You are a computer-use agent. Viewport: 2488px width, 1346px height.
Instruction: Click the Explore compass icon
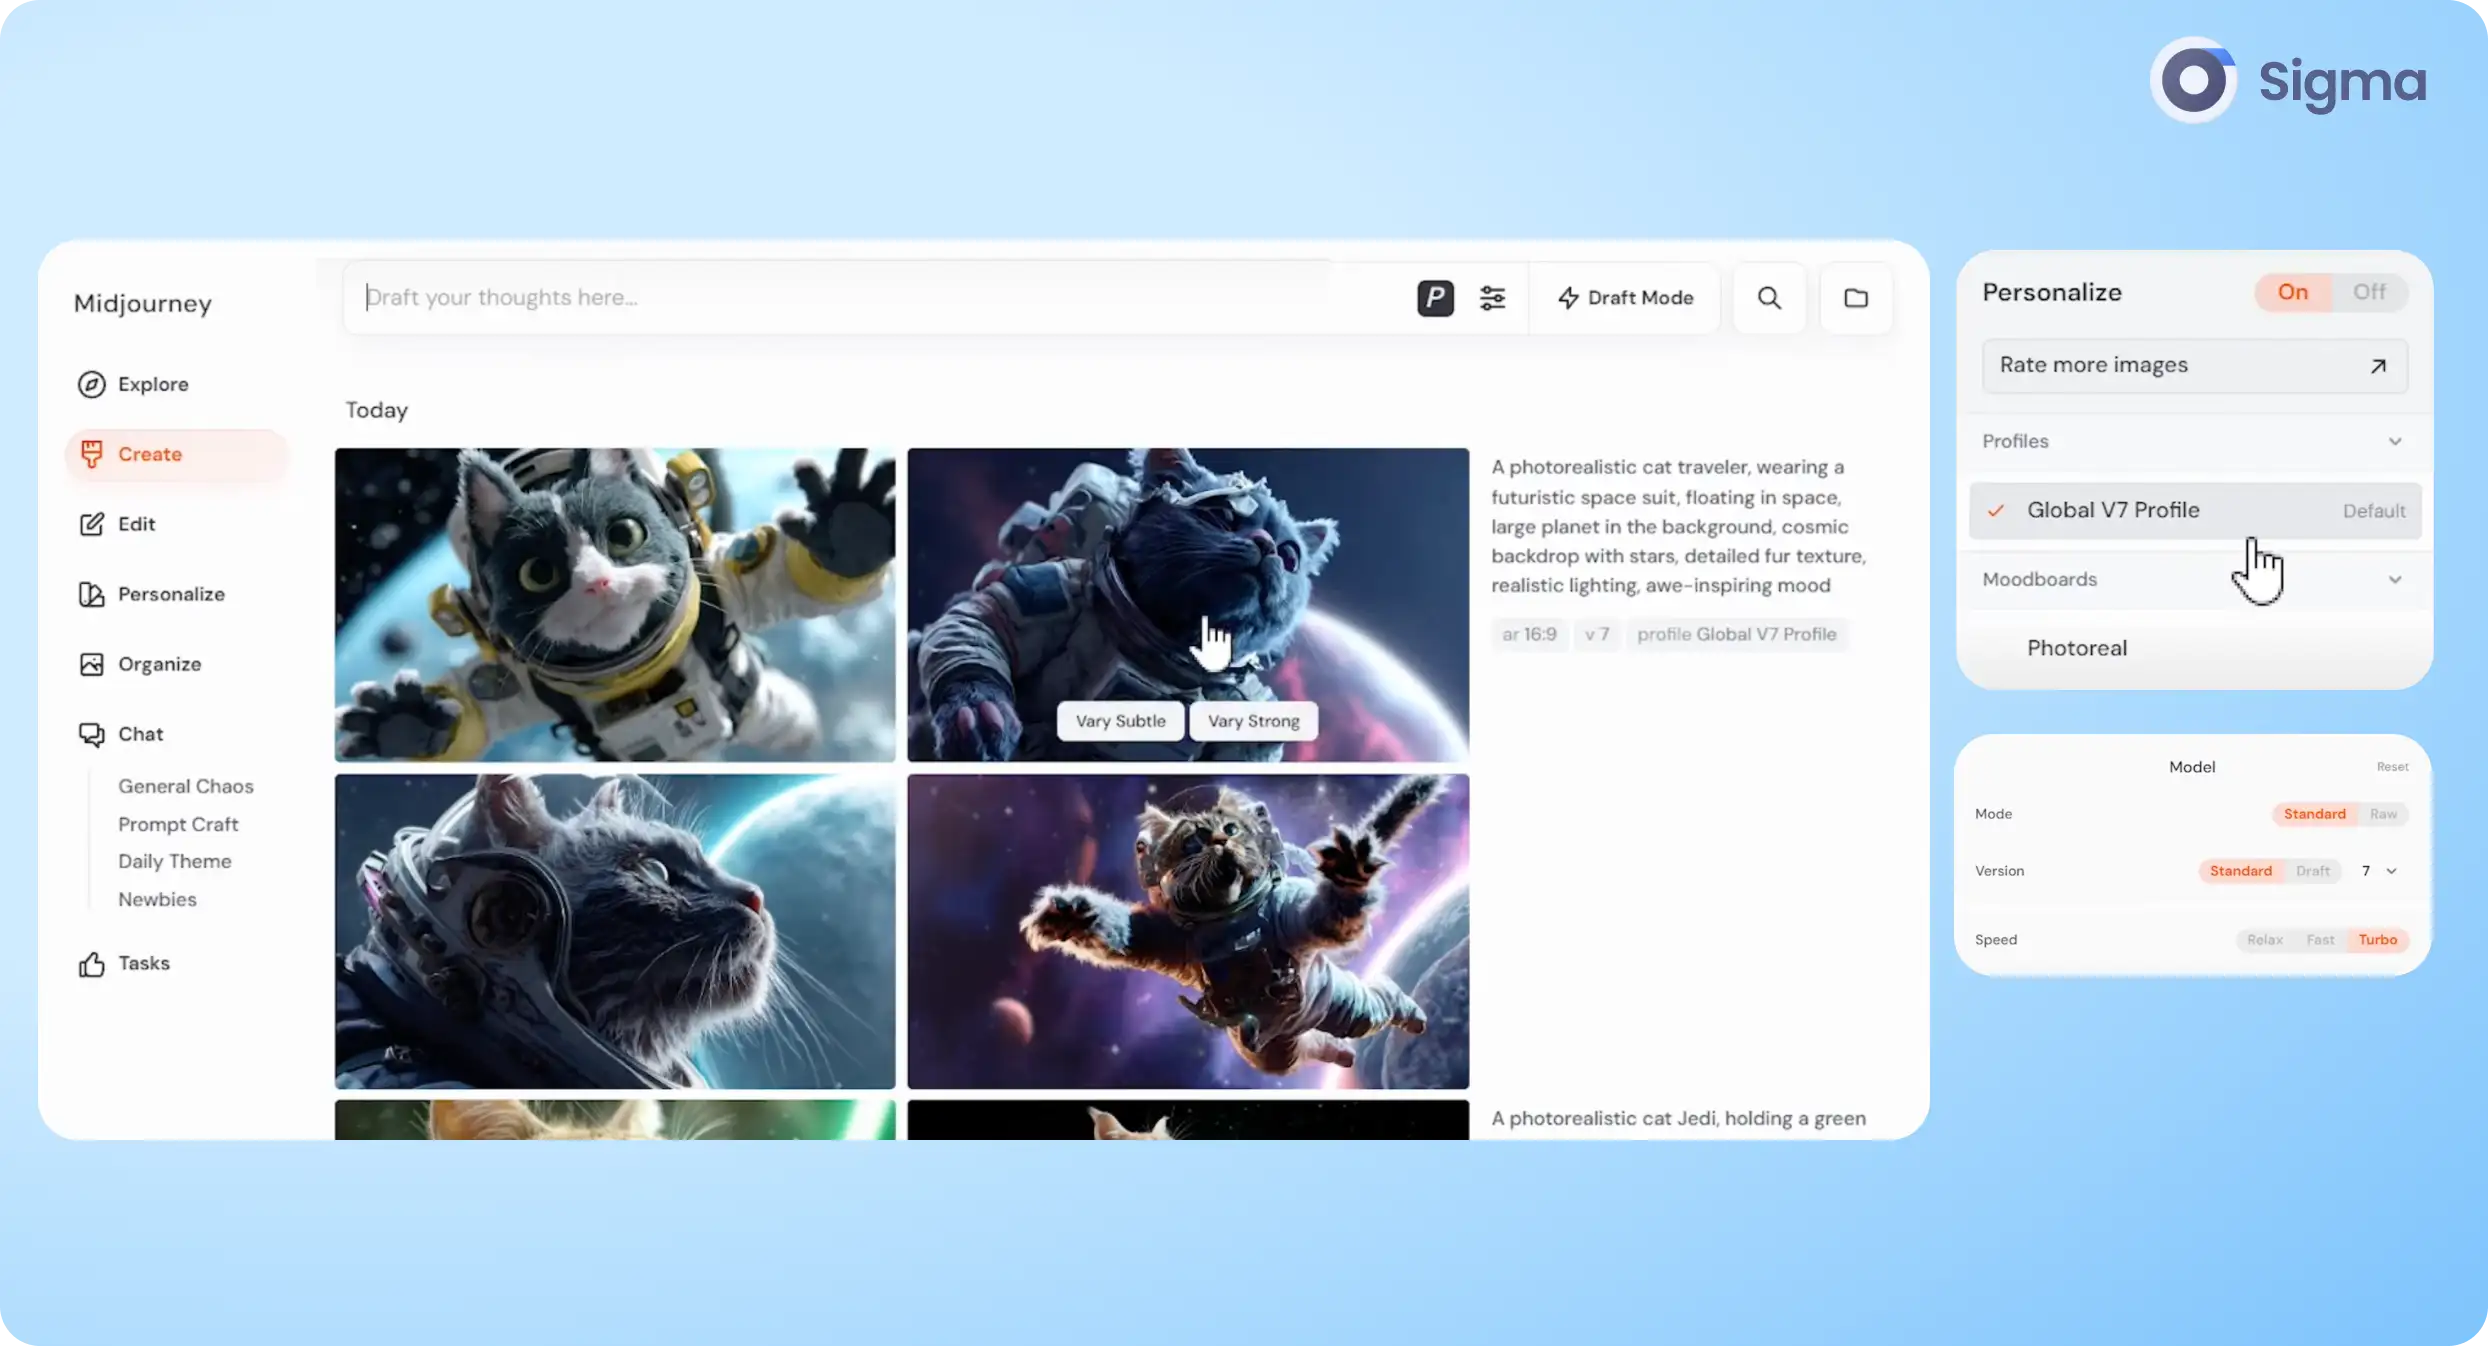(91, 384)
